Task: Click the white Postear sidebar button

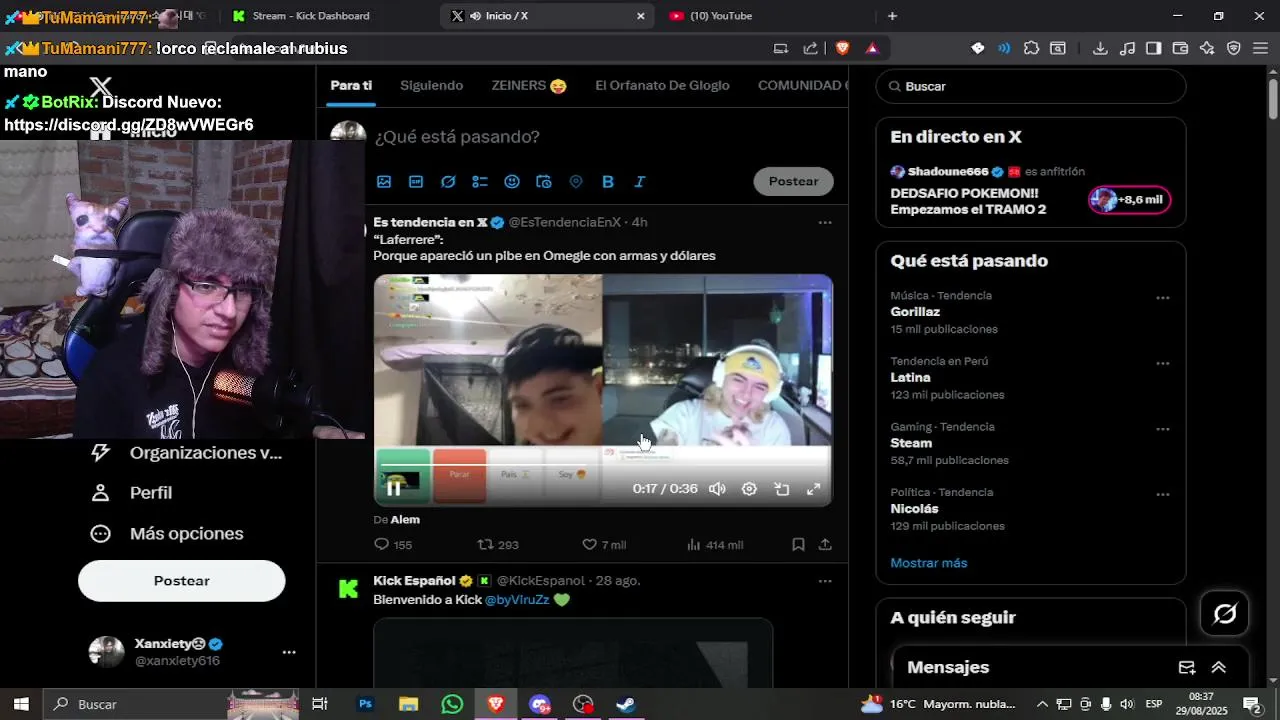Action: click(x=182, y=581)
